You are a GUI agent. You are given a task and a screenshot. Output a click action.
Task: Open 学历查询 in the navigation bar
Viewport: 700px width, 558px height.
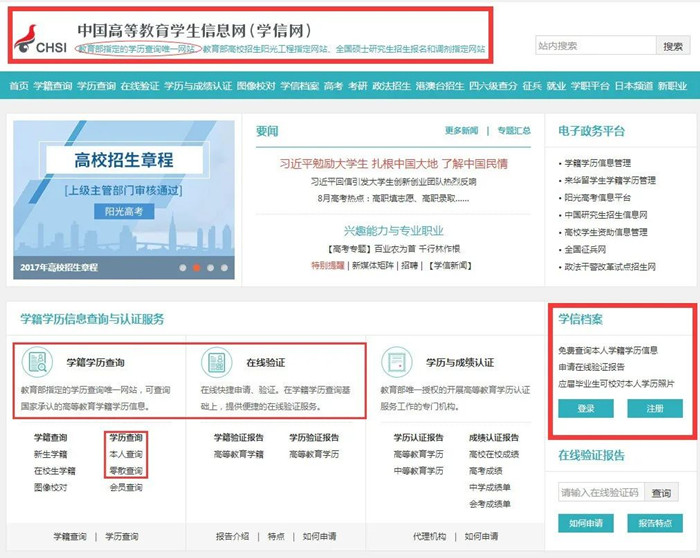[x=96, y=86]
